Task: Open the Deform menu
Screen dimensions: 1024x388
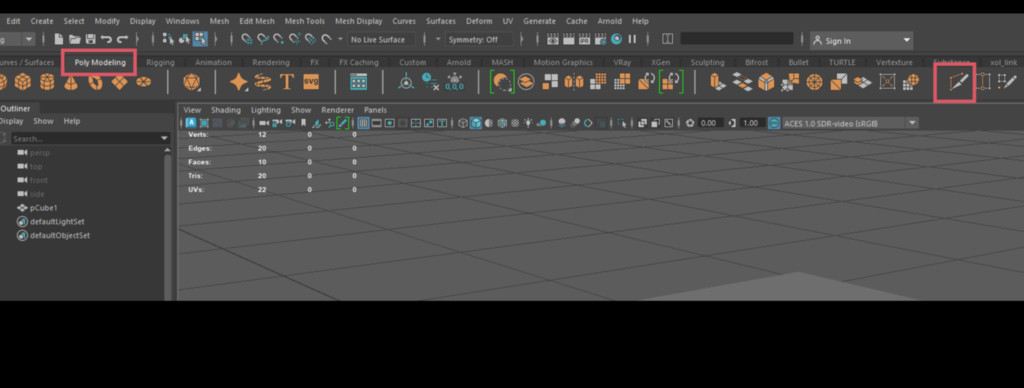Action: (479, 21)
